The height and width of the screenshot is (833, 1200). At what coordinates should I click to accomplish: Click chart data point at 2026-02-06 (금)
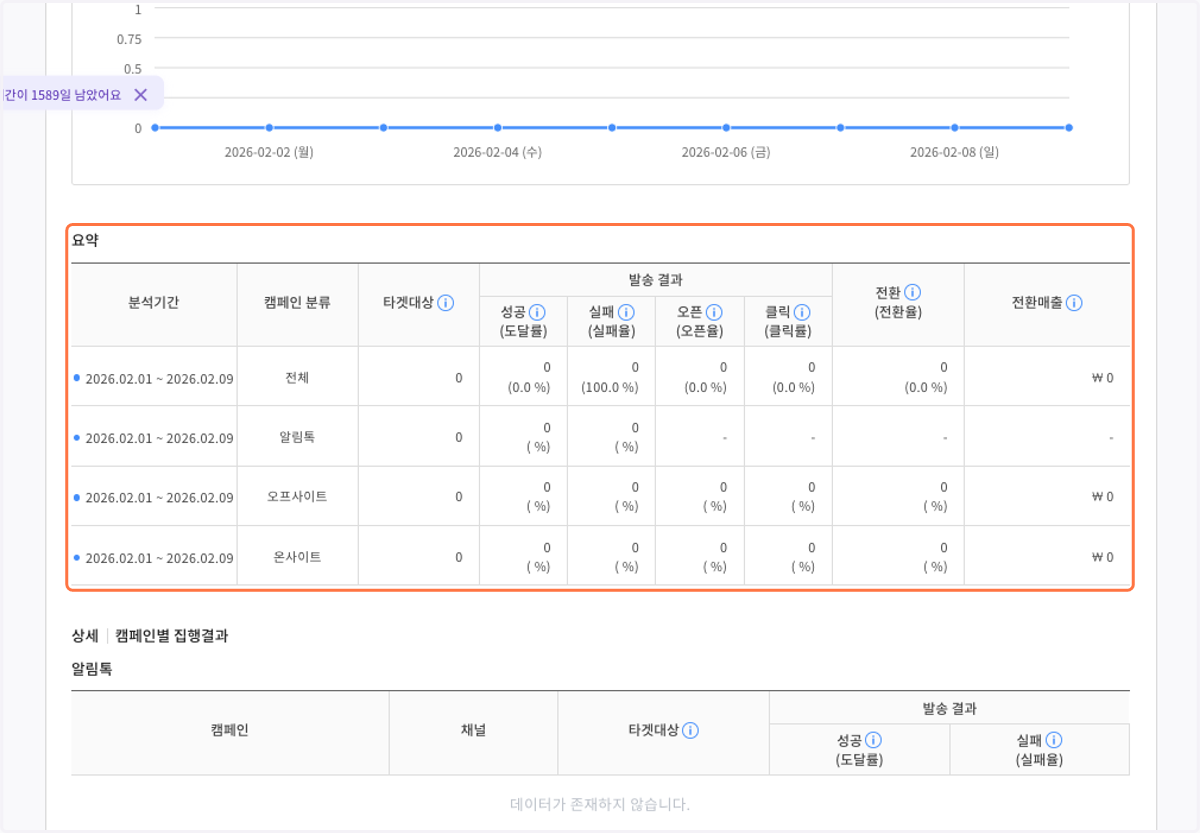pos(726,128)
